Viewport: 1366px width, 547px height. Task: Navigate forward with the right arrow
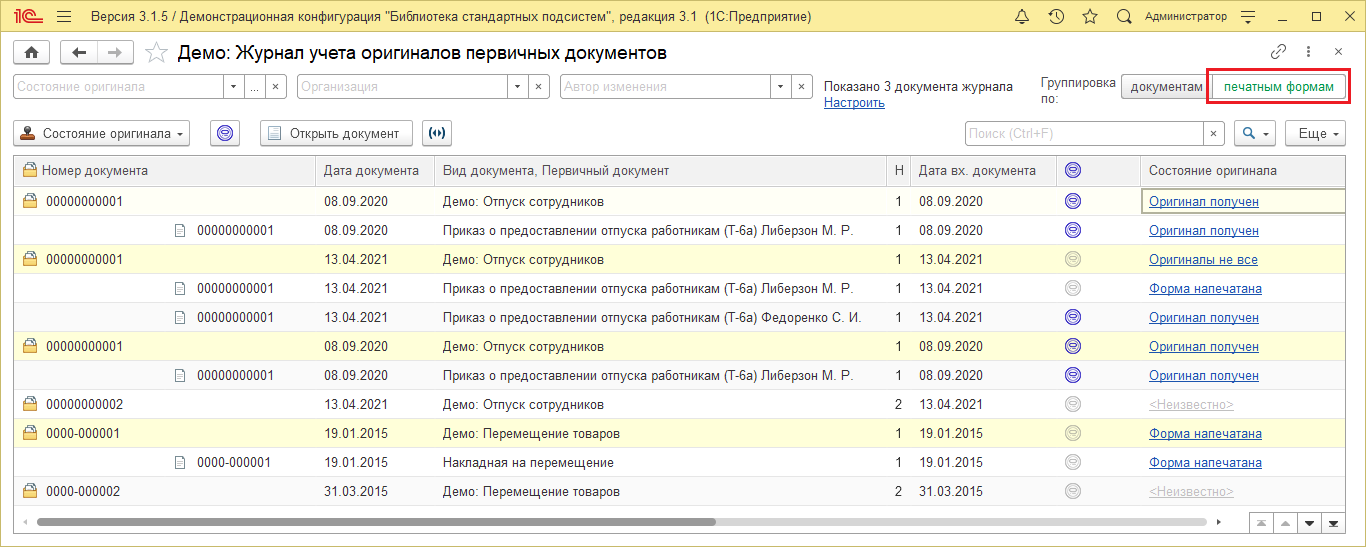pos(115,52)
